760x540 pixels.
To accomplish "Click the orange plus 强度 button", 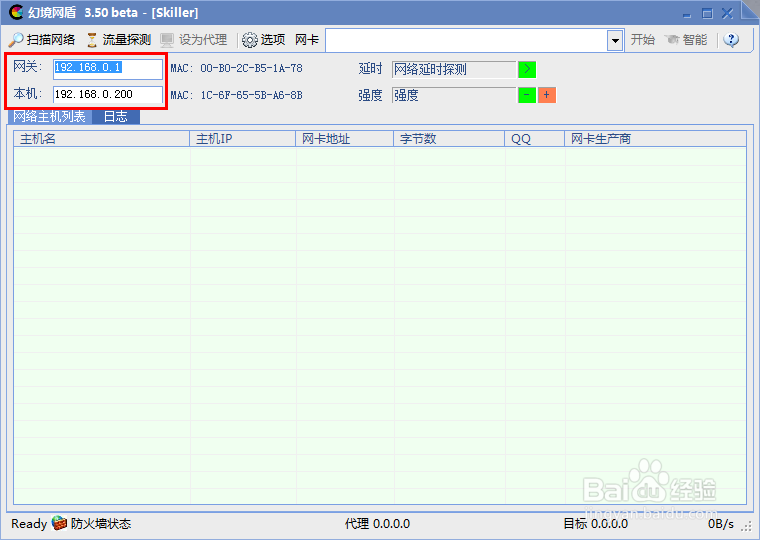I will [x=547, y=95].
